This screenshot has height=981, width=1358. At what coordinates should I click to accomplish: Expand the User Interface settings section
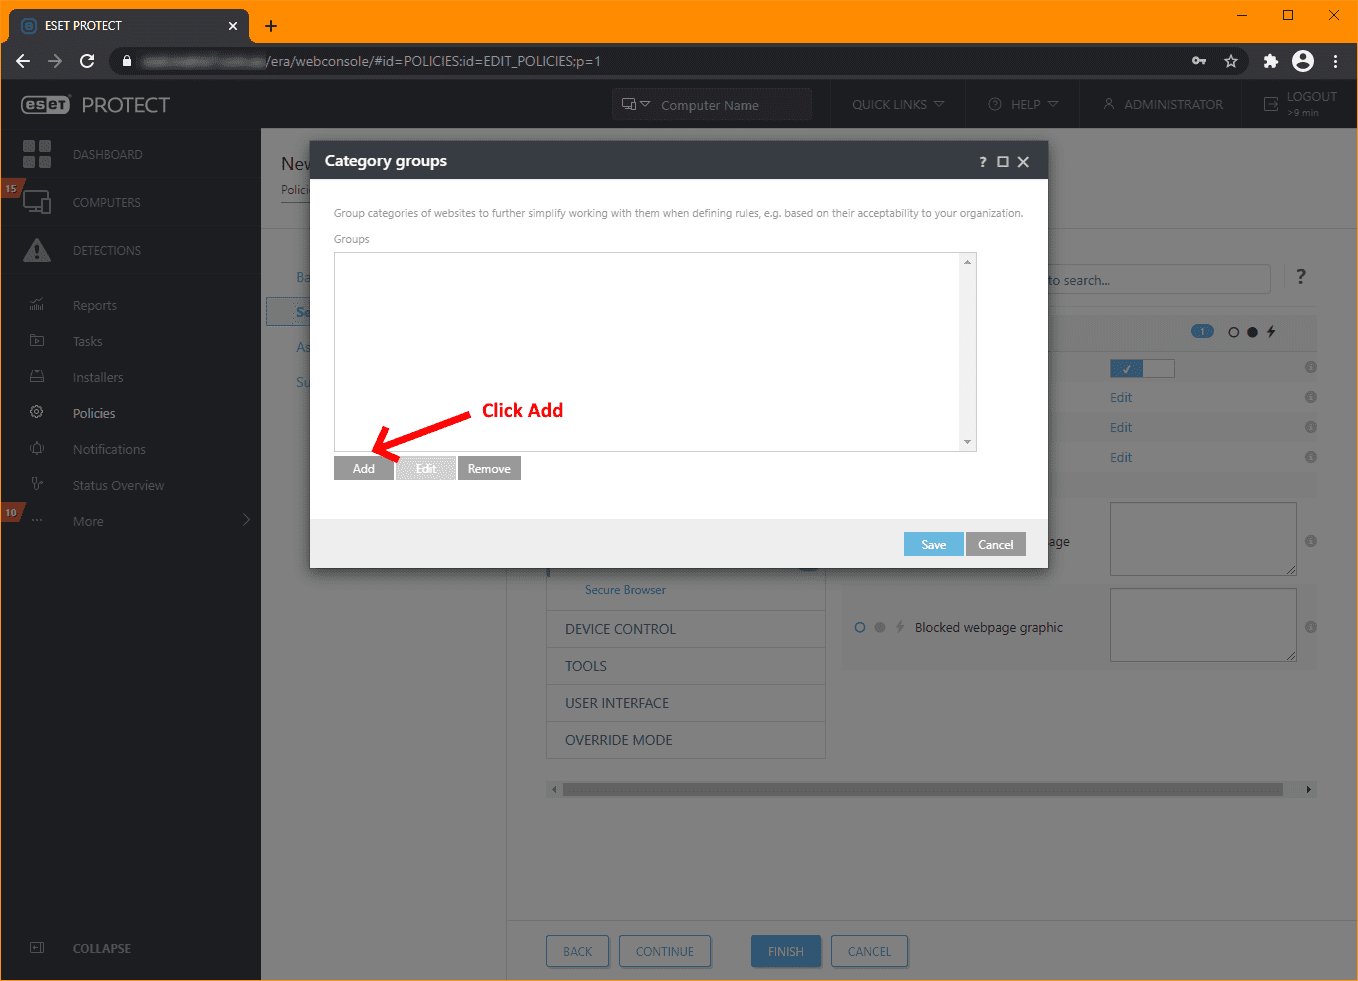(x=686, y=703)
